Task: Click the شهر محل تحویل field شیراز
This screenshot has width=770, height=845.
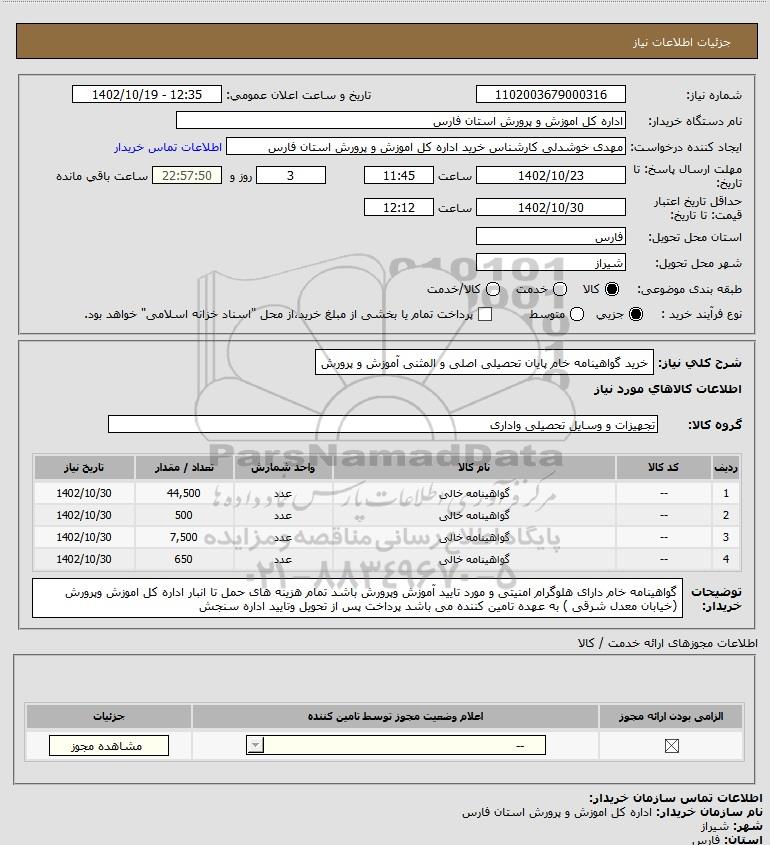Action: click(x=551, y=262)
